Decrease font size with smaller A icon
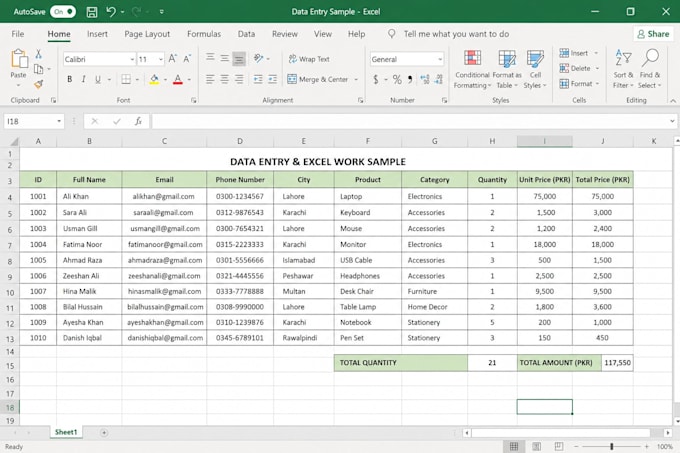Image resolution: width=680 pixels, height=453 pixels. (x=187, y=59)
